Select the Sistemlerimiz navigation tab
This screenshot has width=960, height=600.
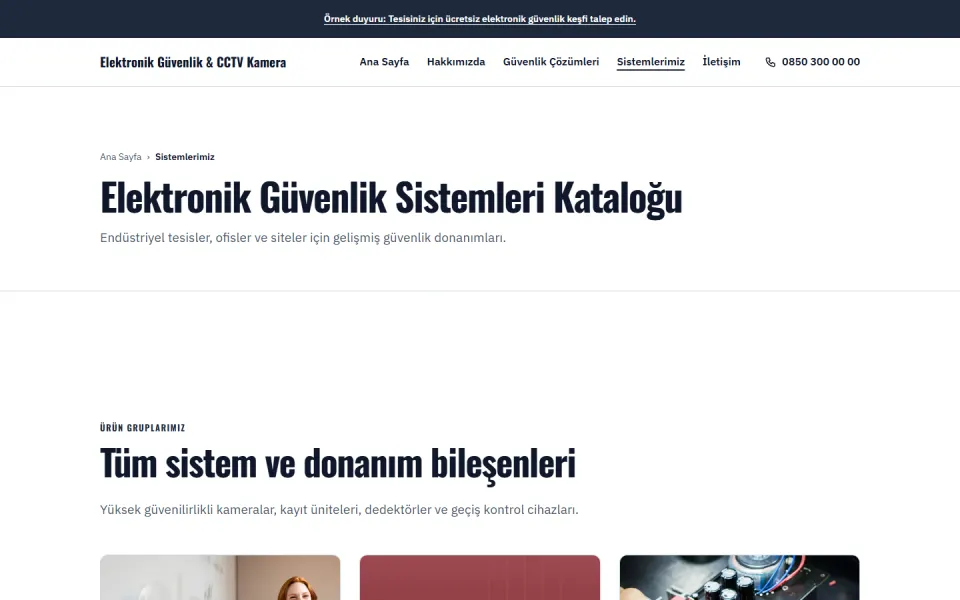pos(650,62)
